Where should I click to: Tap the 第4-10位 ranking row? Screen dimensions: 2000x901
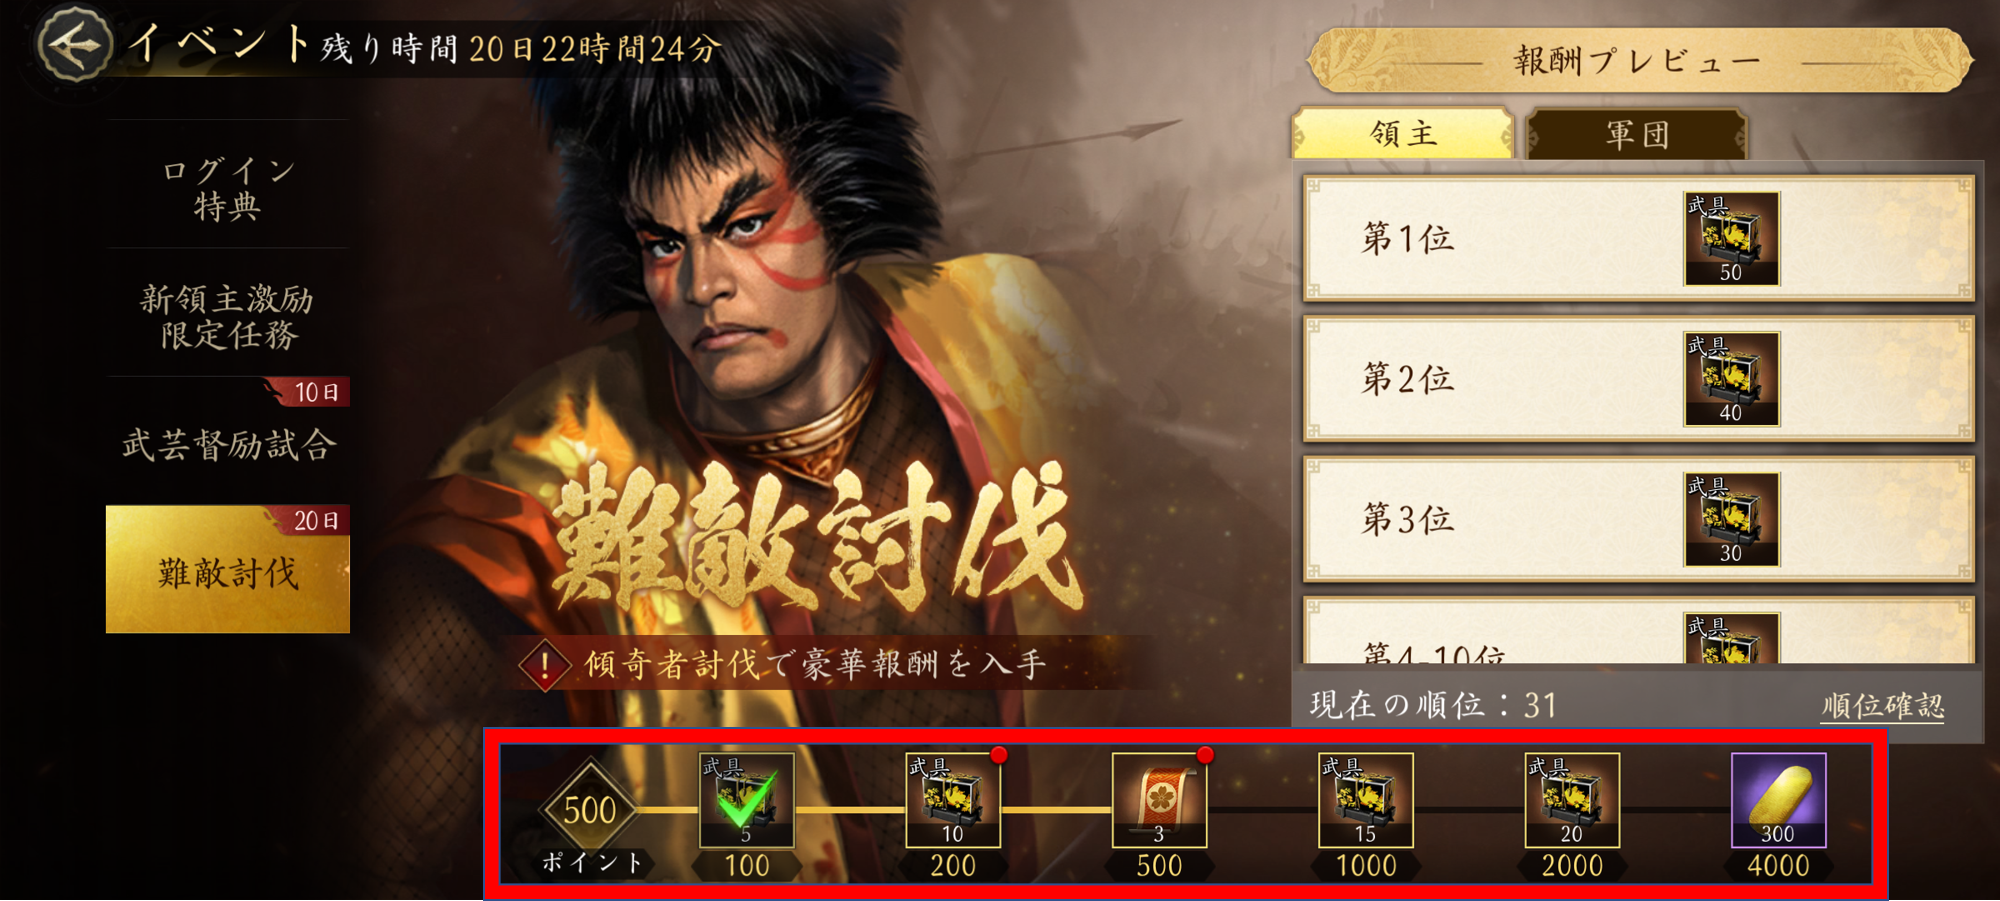[1639, 631]
